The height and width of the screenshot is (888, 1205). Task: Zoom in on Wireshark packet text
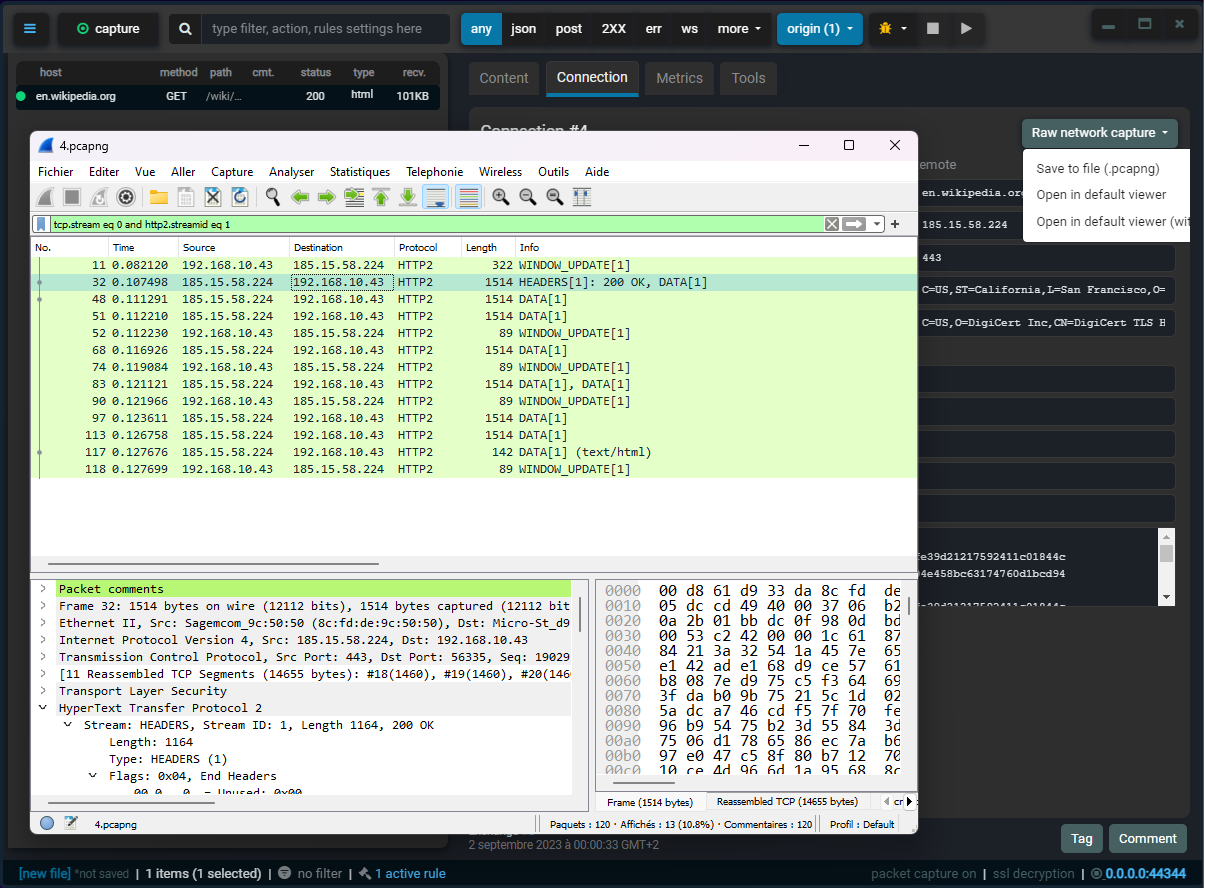501,197
